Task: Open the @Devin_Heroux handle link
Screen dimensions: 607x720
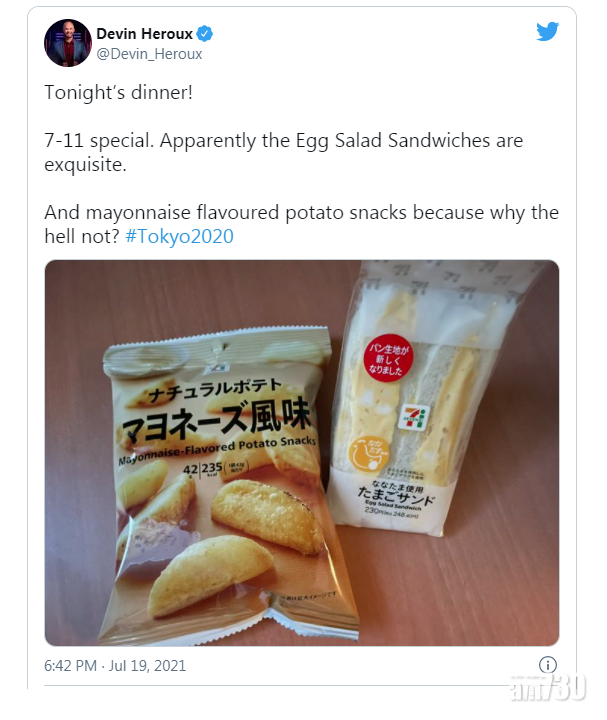Action: coord(149,54)
